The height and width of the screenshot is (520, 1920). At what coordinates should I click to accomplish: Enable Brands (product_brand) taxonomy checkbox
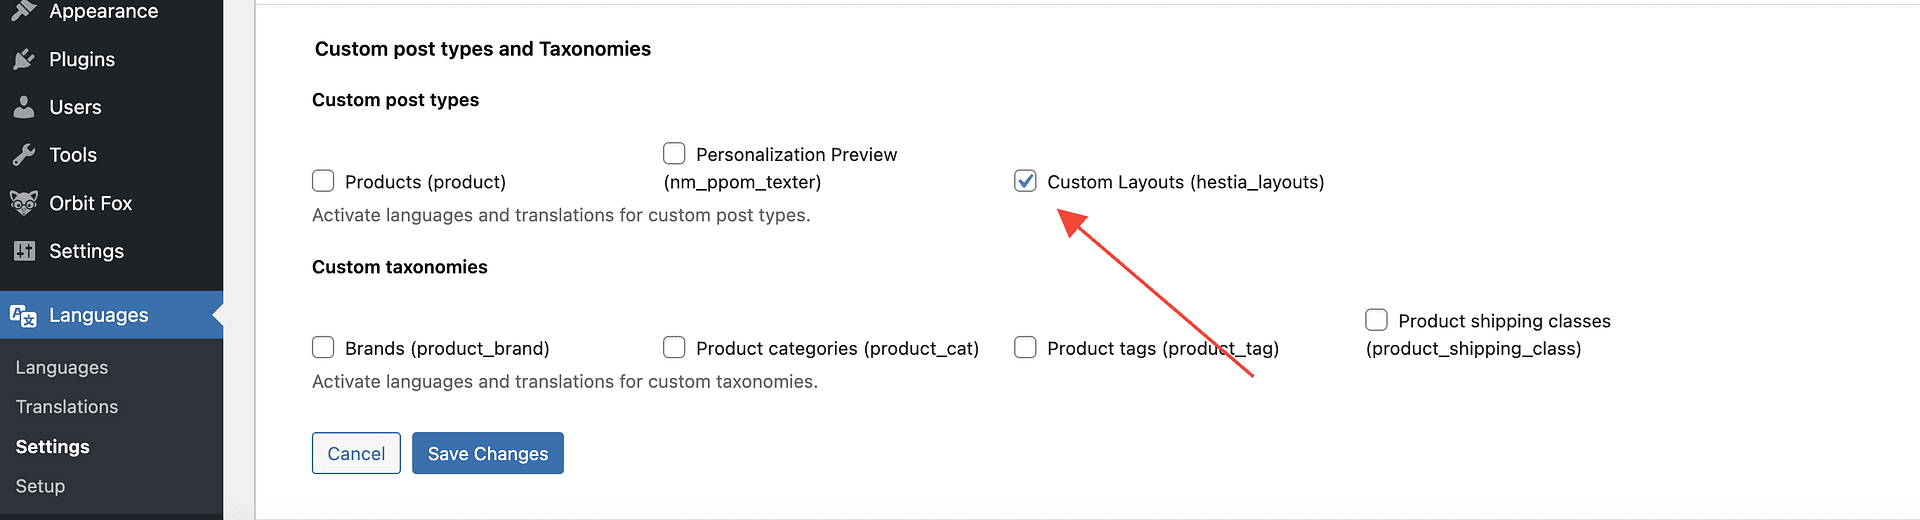[323, 347]
